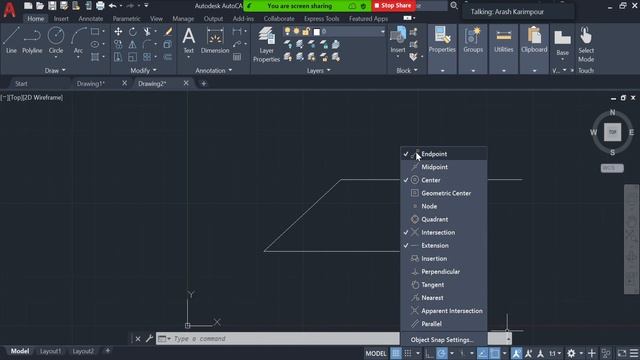640x360 pixels.
Task: Click the Undo arrow in quick access toolbar
Action: [112, 6]
